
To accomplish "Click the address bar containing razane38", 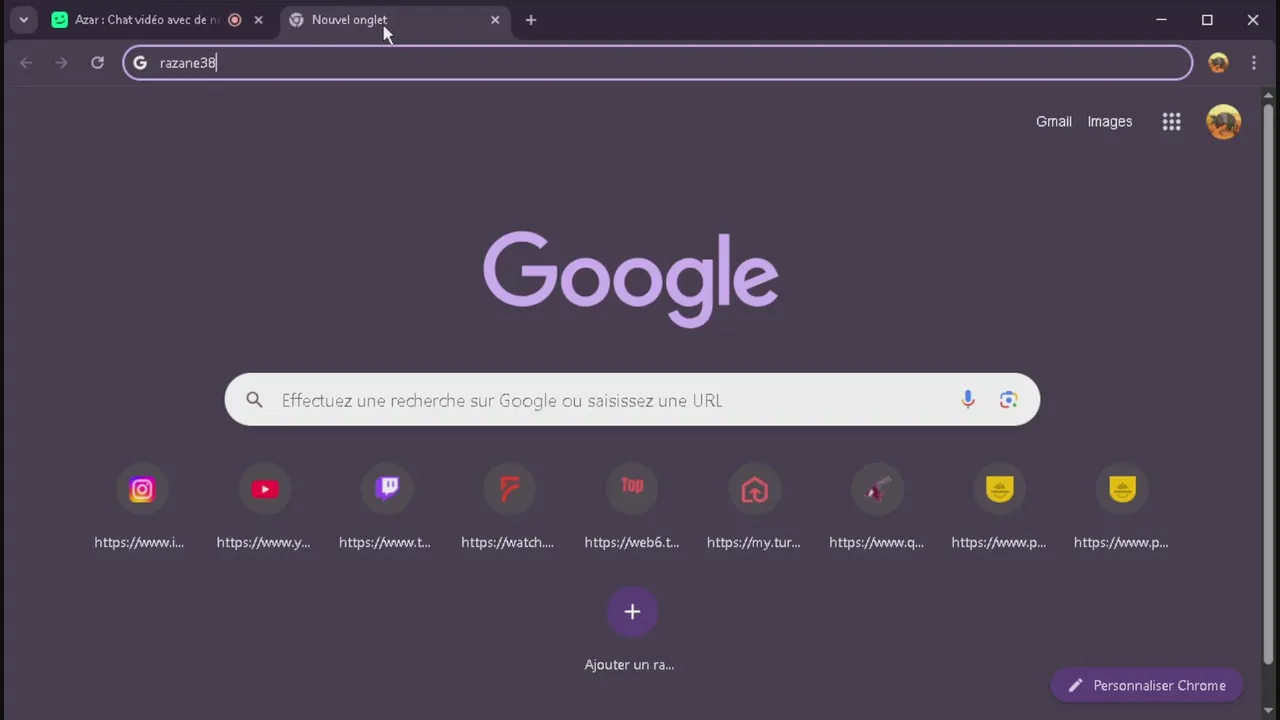I will [658, 63].
